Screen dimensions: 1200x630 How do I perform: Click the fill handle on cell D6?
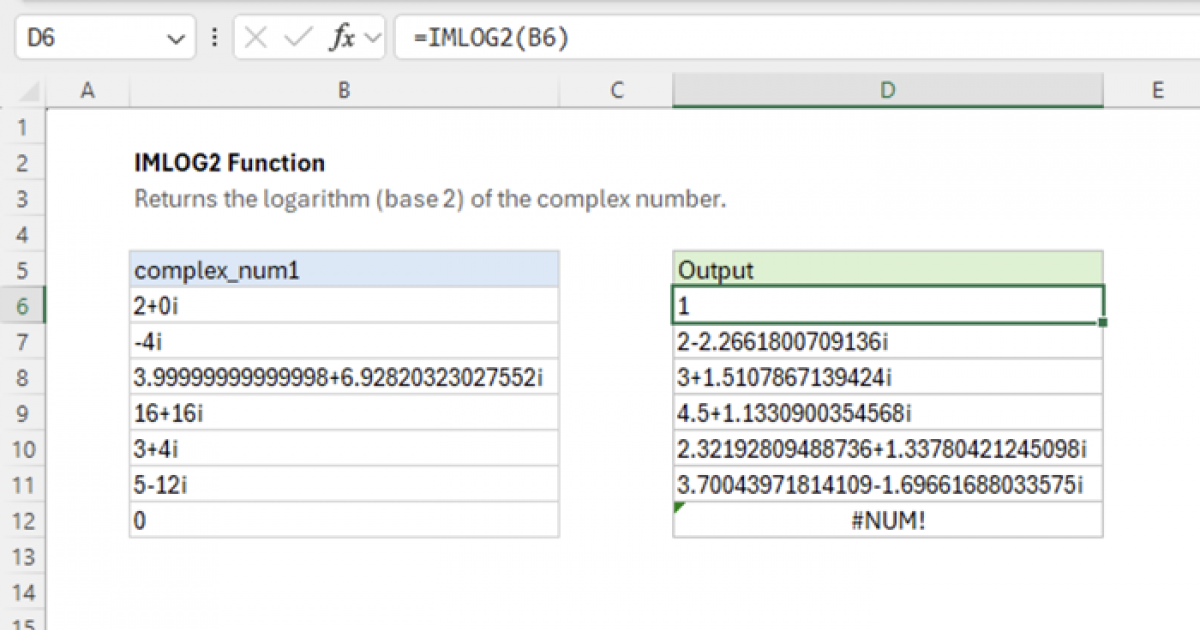tap(1101, 320)
